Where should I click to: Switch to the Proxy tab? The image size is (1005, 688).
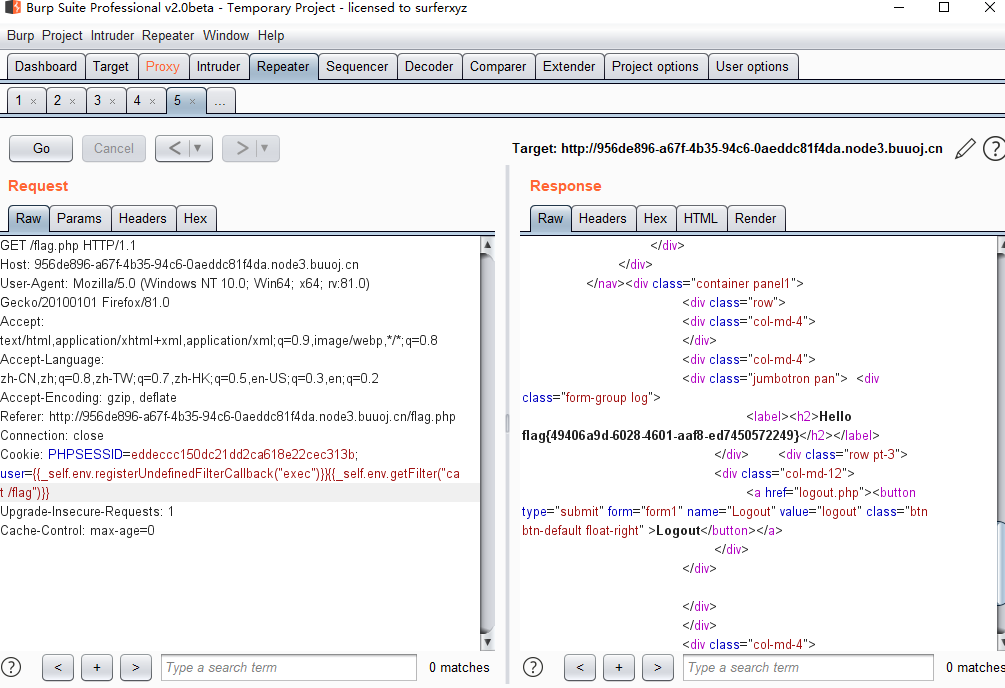coord(163,67)
